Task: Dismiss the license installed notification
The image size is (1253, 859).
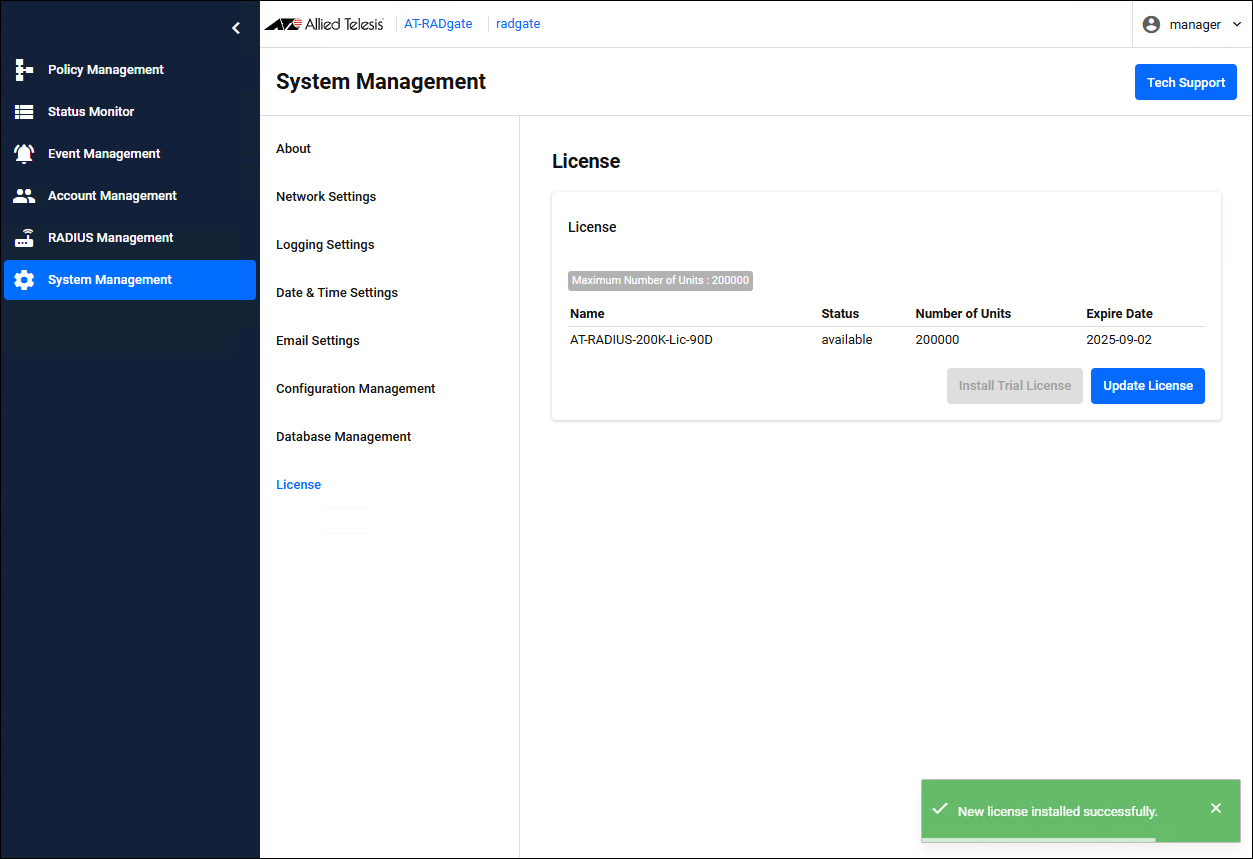Action: tap(1215, 808)
